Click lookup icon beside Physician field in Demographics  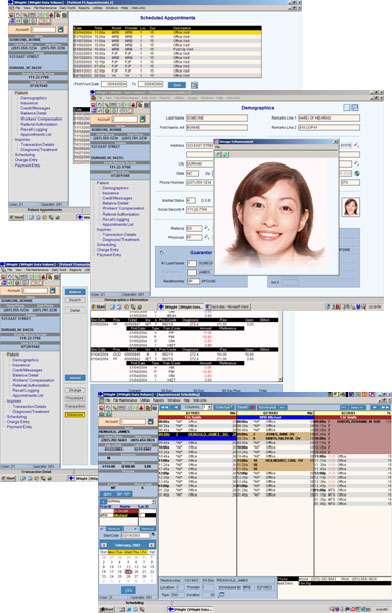pos(206,237)
